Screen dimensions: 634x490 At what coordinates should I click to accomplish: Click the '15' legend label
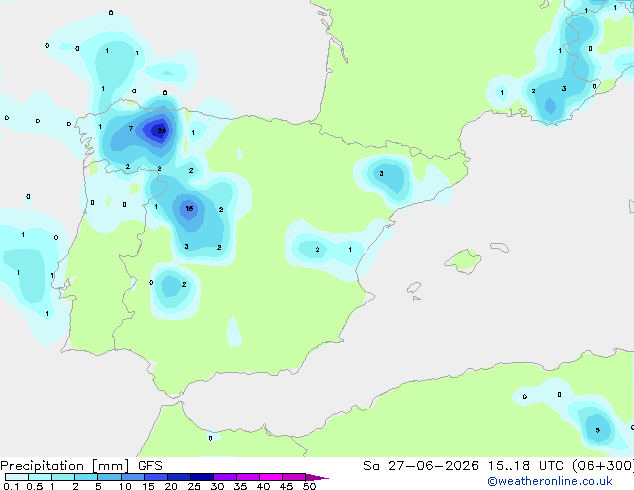[148, 486]
